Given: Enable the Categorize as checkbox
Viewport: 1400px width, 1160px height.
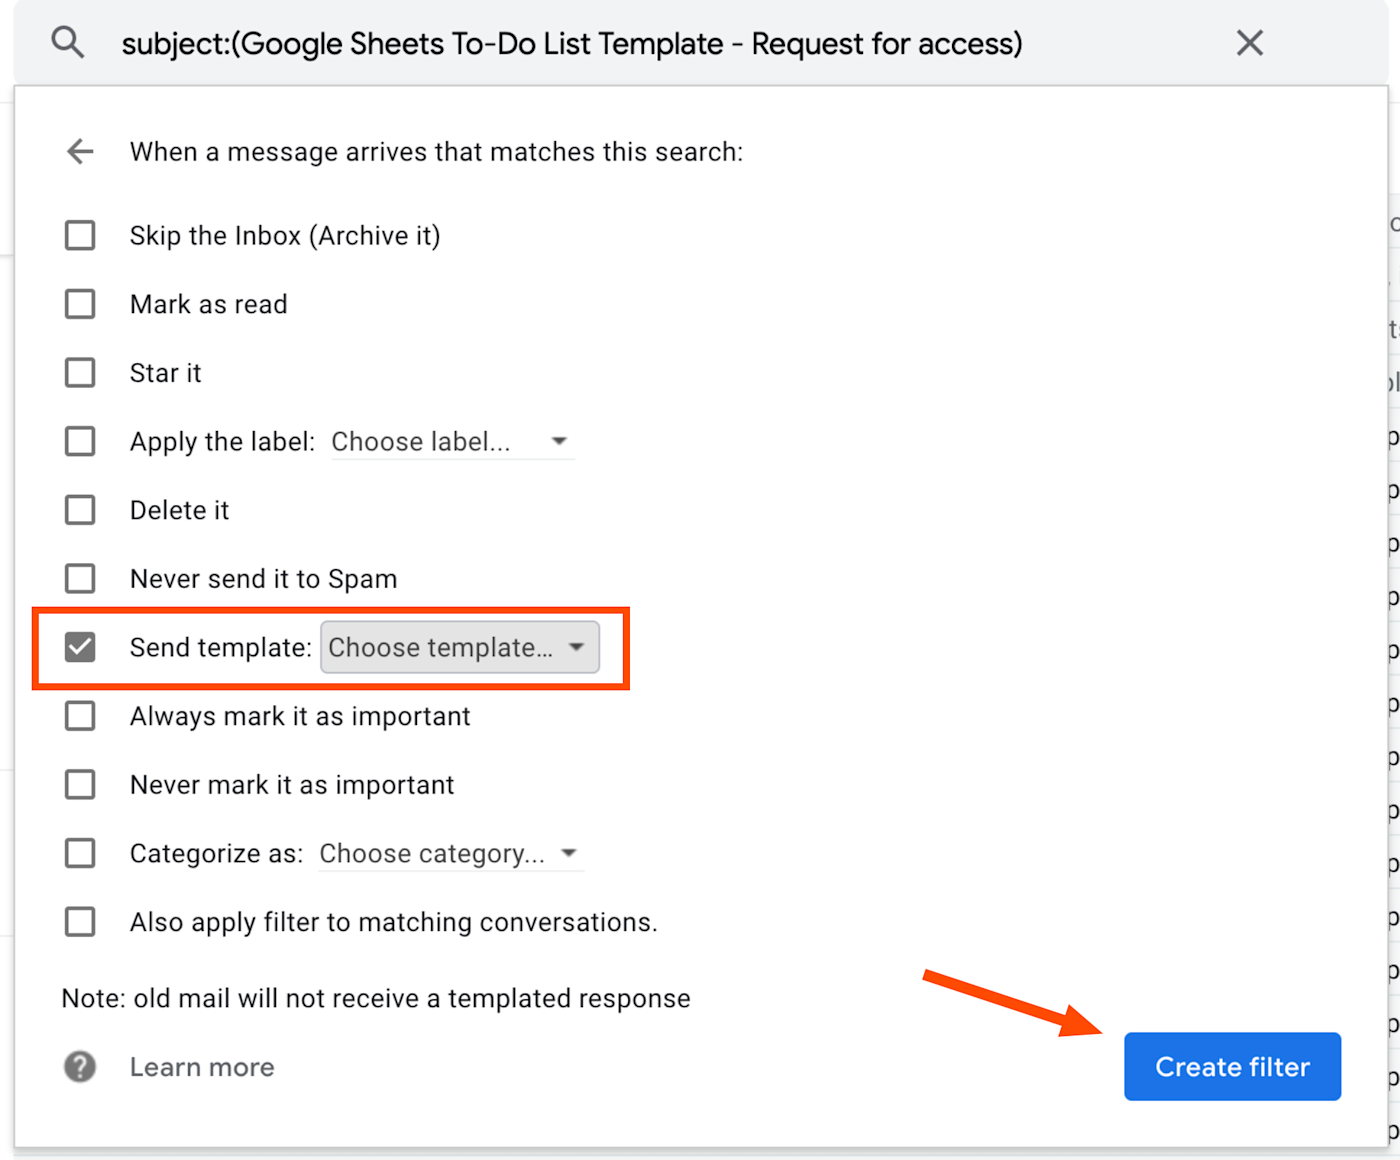Looking at the screenshot, I should (80, 853).
